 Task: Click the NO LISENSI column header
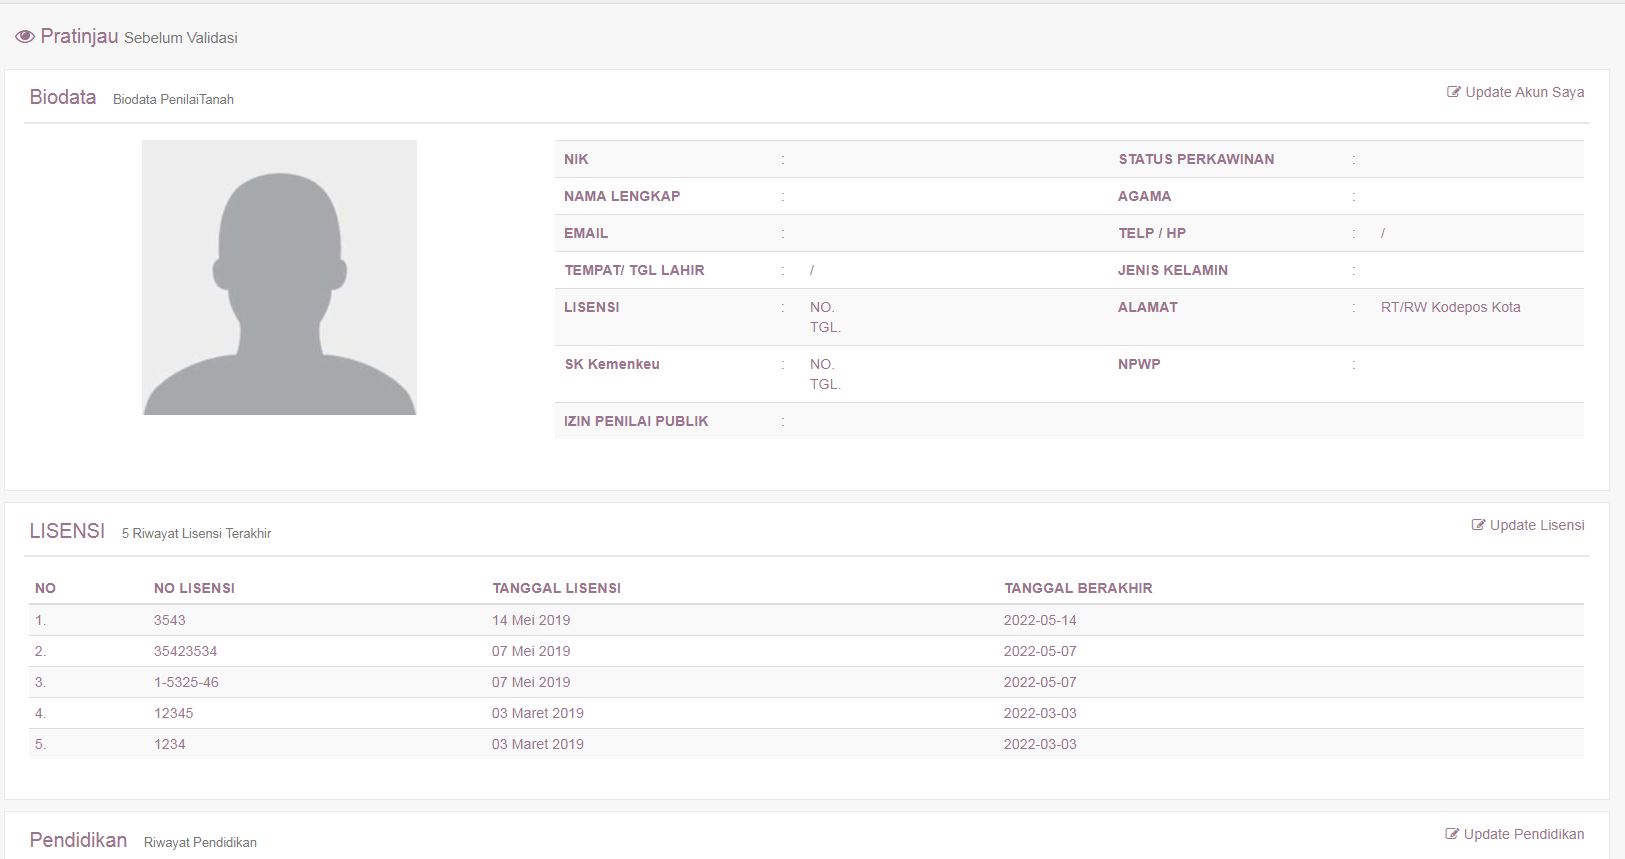(x=194, y=588)
